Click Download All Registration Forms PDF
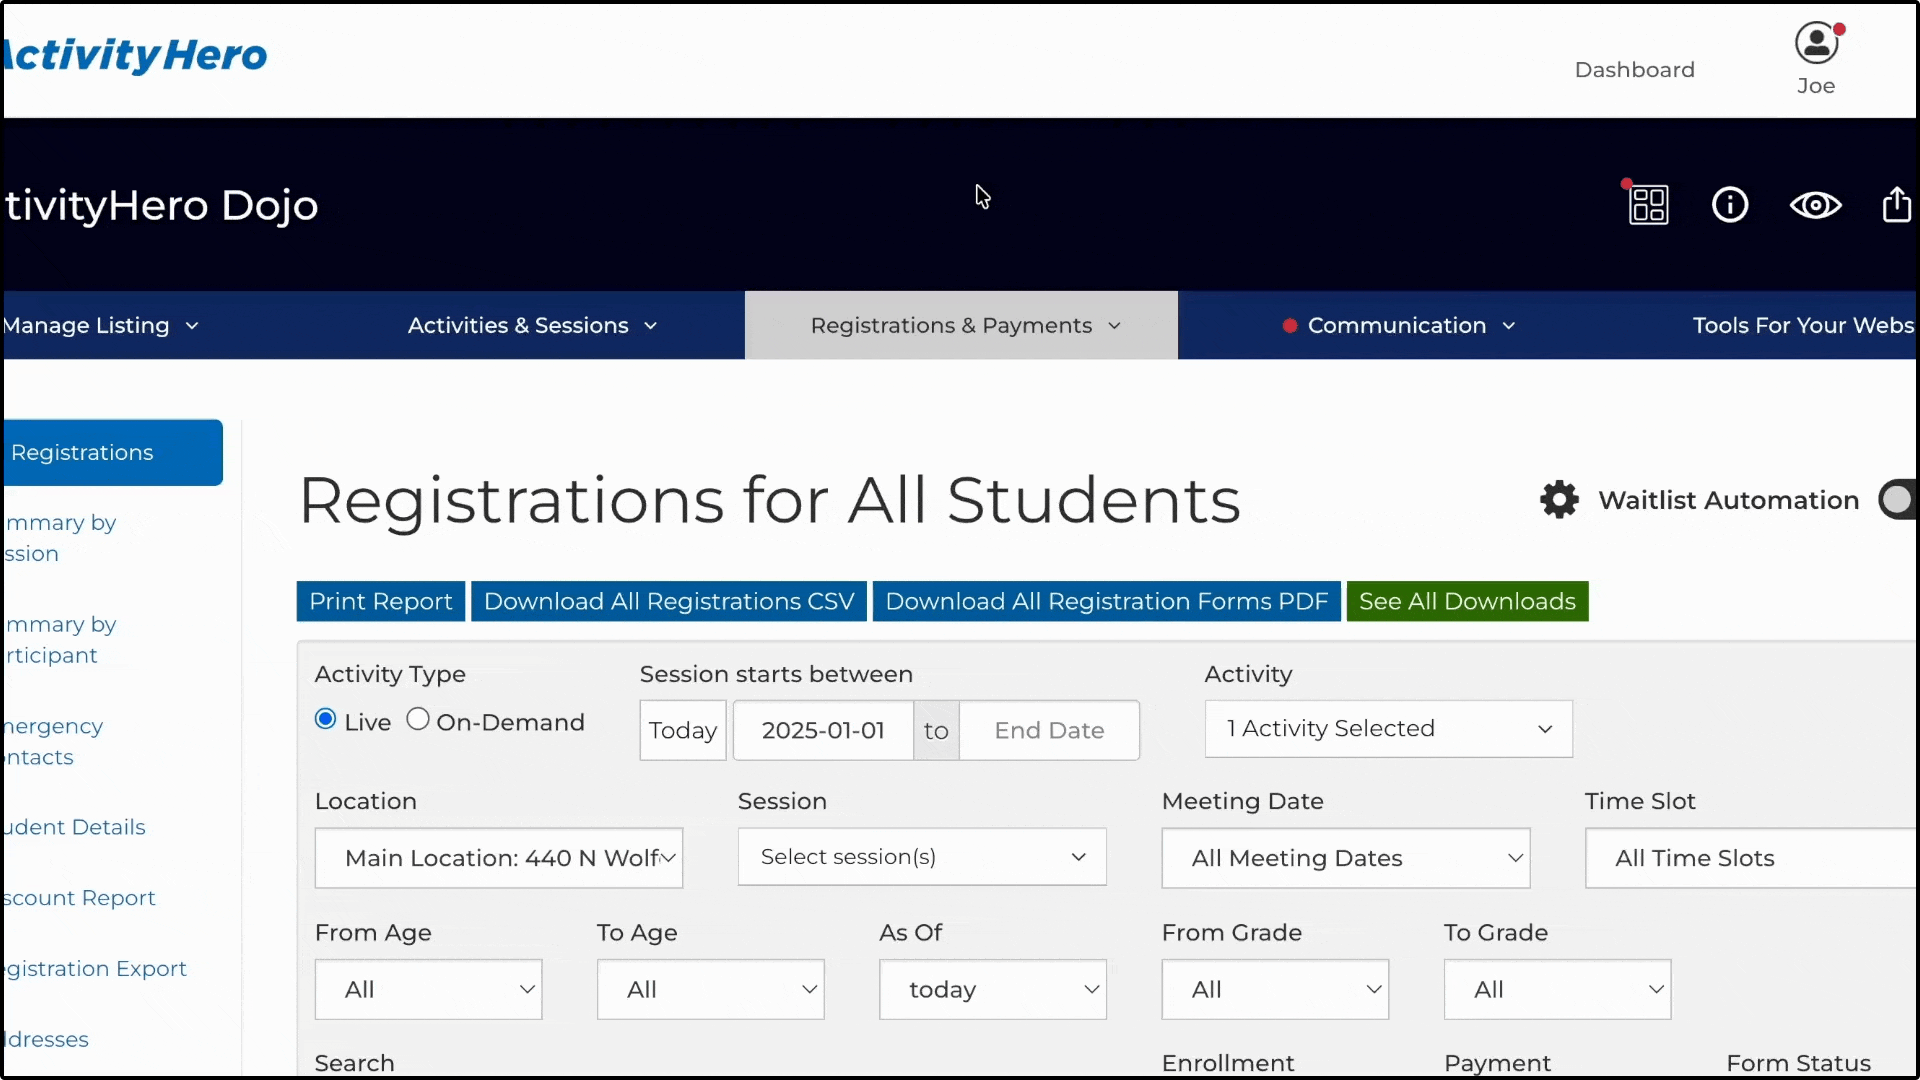The width and height of the screenshot is (1920, 1080). pyautogui.click(x=1107, y=602)
